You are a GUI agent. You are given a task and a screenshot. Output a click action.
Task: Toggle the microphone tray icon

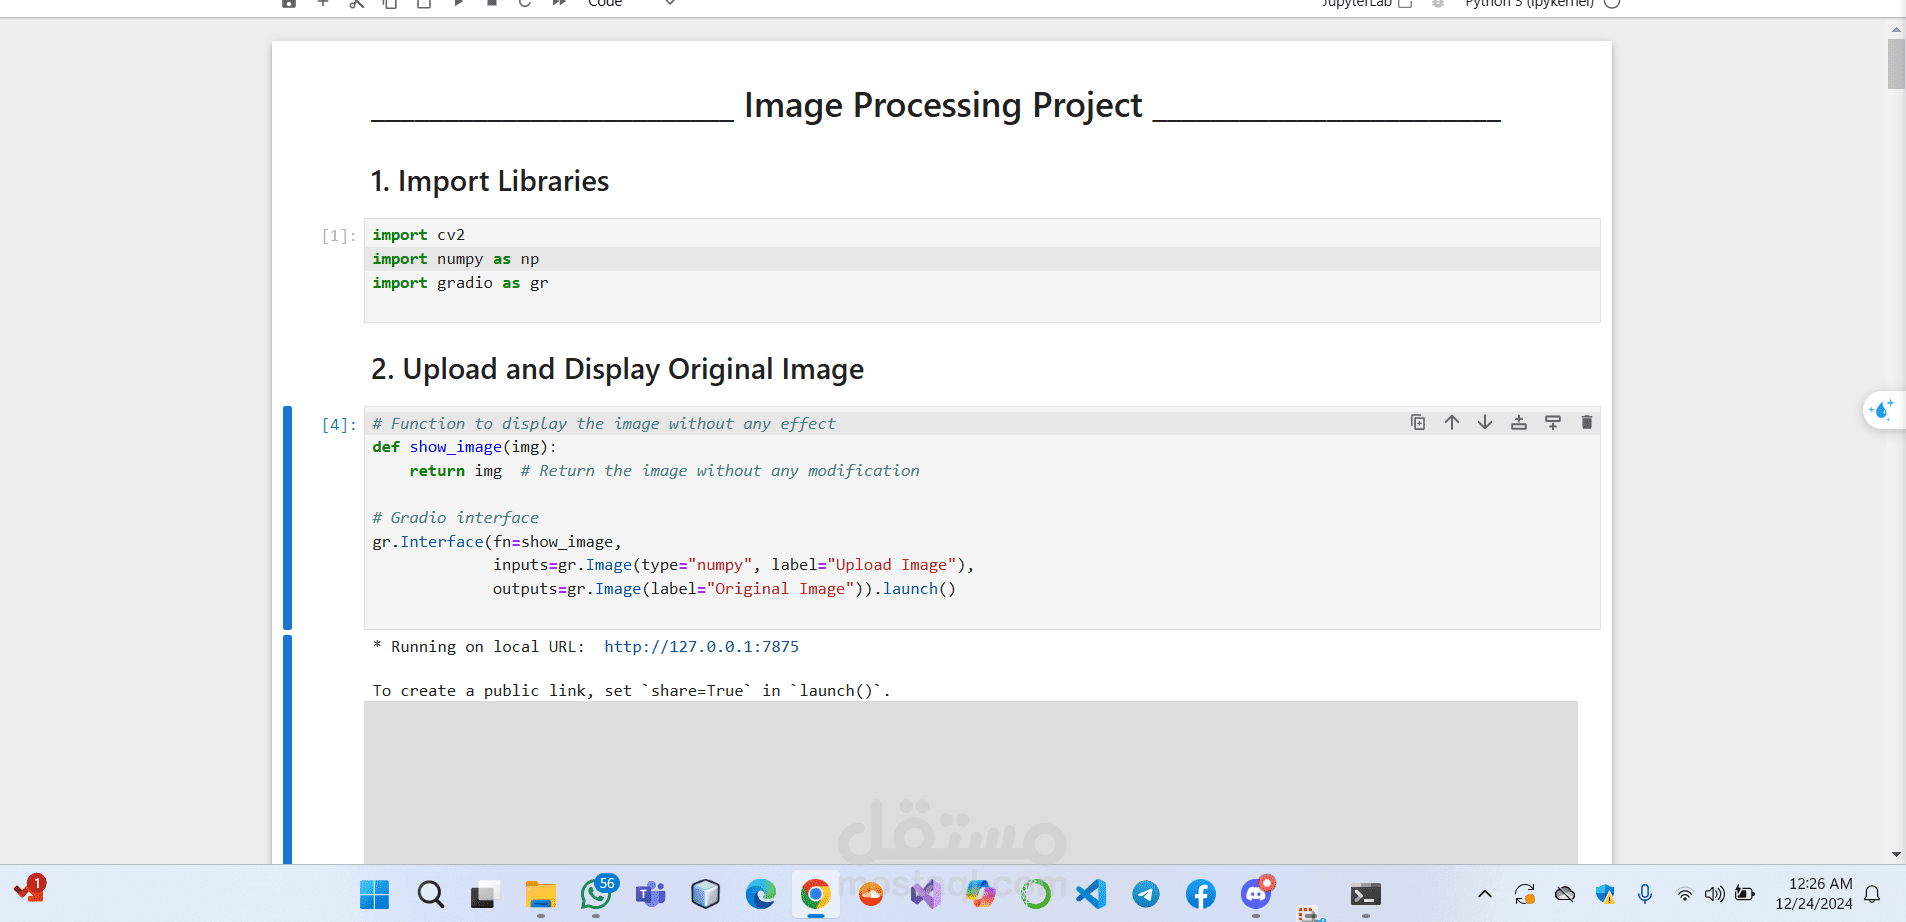tap(1645, 894)
